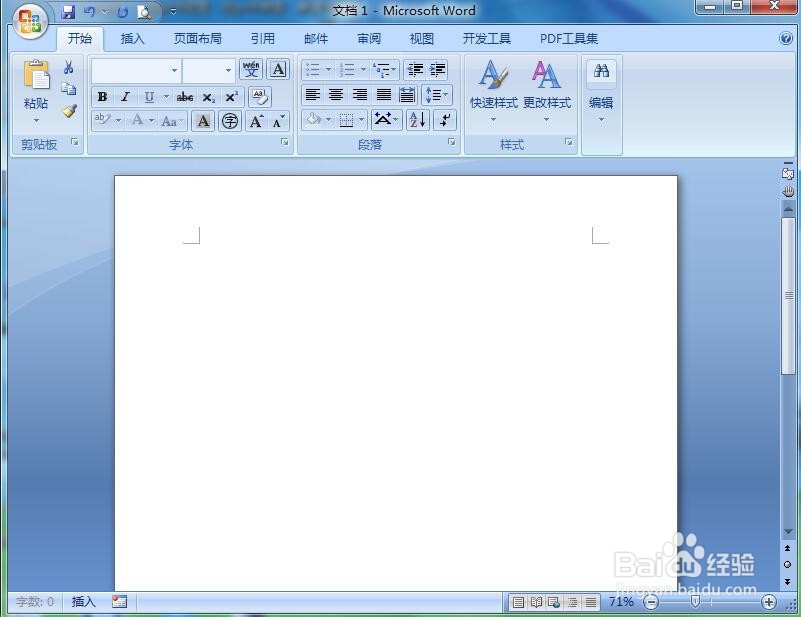The height and width of the screenshot is (617, 801).
Task: Open Change Case Aa dropdown
Action: point(171,121)
